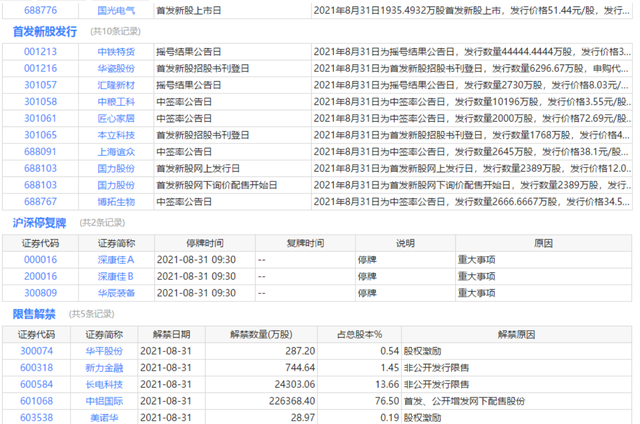640x424 pixels.
Task: Open 汇隆新材 stock link
Action: 116,85
